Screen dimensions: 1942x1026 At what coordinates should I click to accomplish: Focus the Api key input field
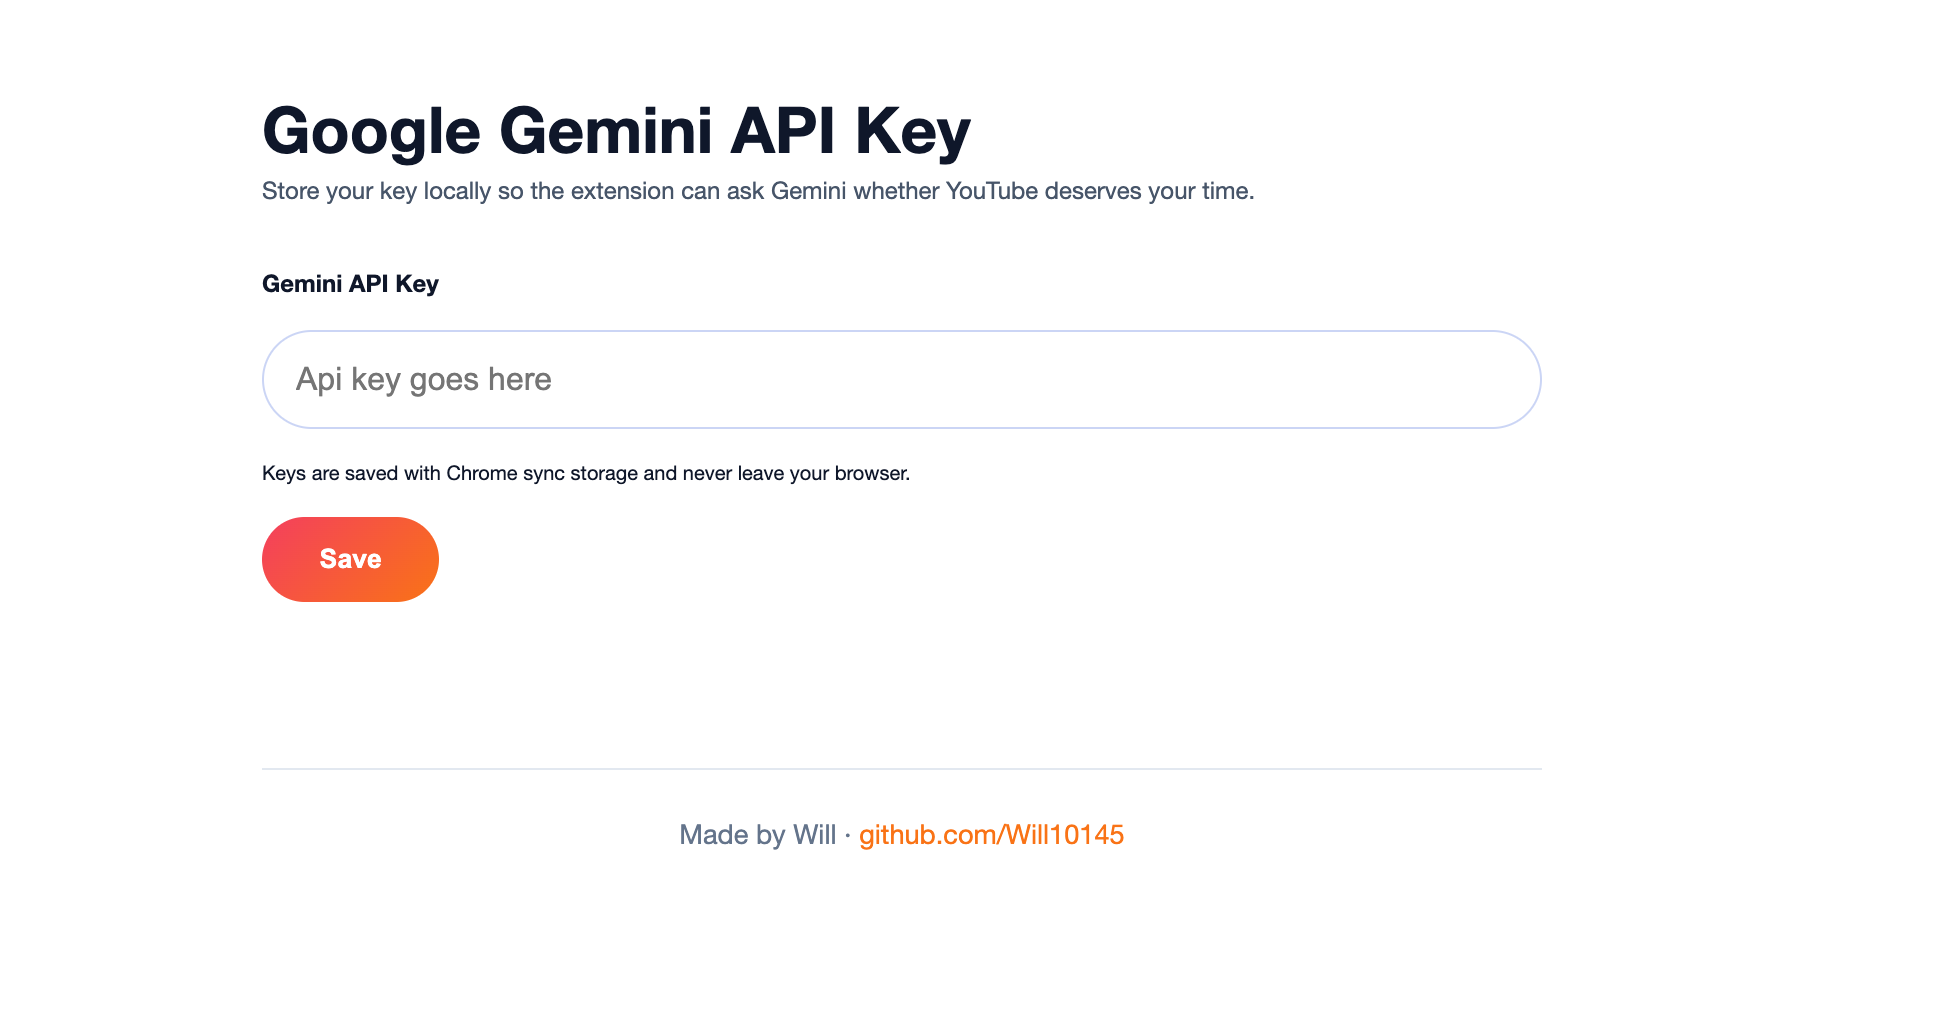900,379
